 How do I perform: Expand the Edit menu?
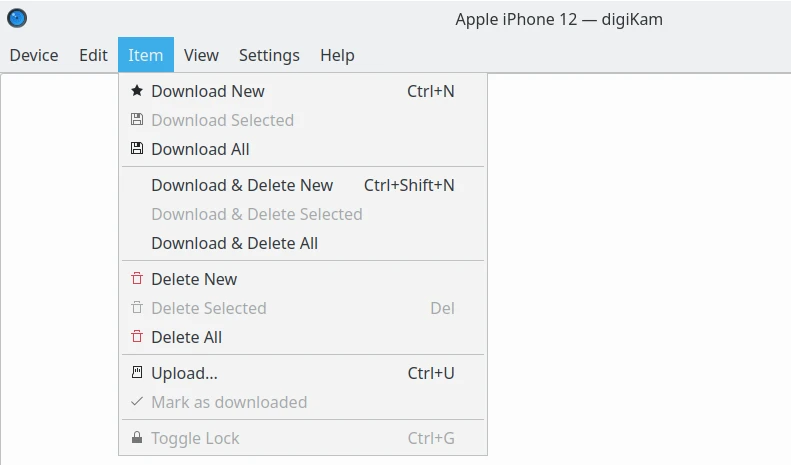93,55
